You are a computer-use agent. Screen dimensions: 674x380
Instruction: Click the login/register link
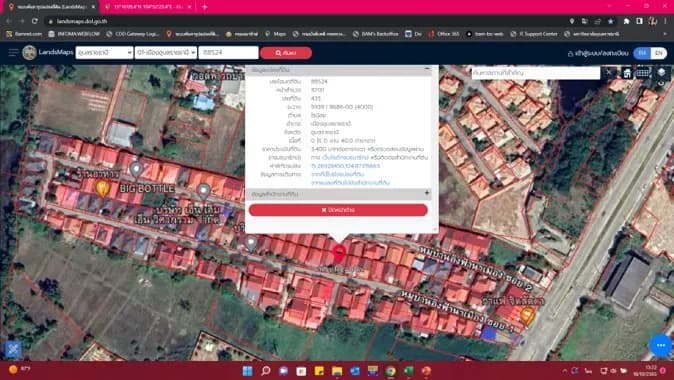[x=598, y=53]
